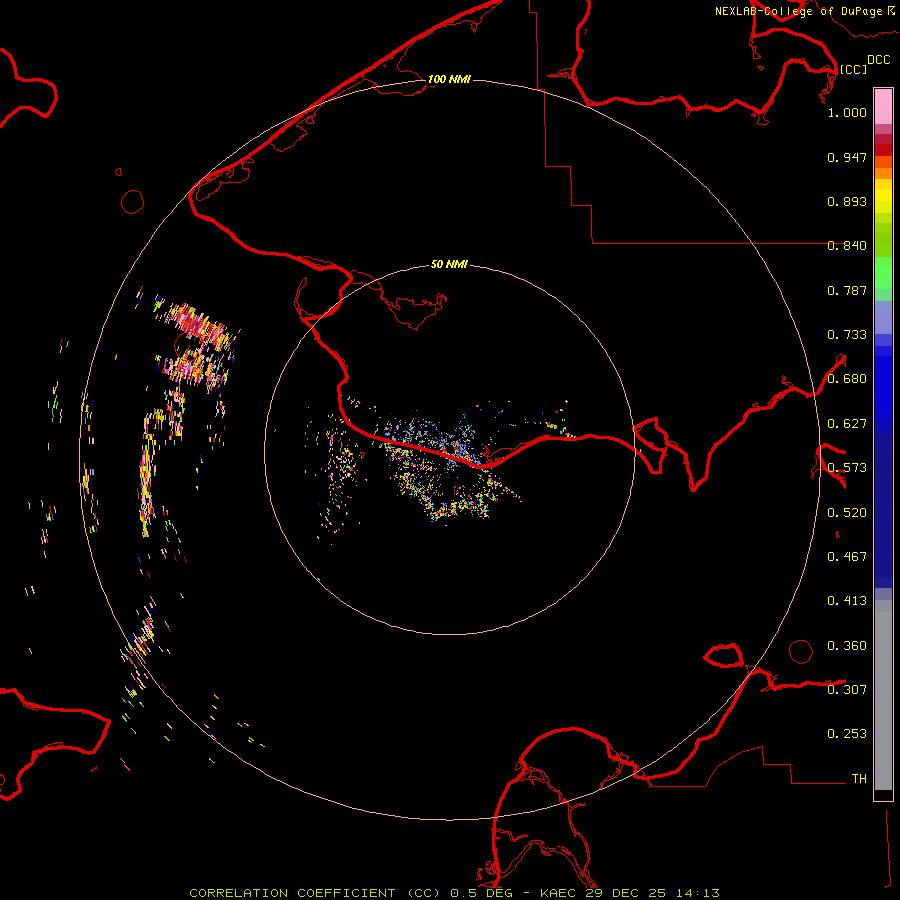This screenshot has height=900, width=900.
Task: Click the 0.680 scale value
Action: point(847,379)
